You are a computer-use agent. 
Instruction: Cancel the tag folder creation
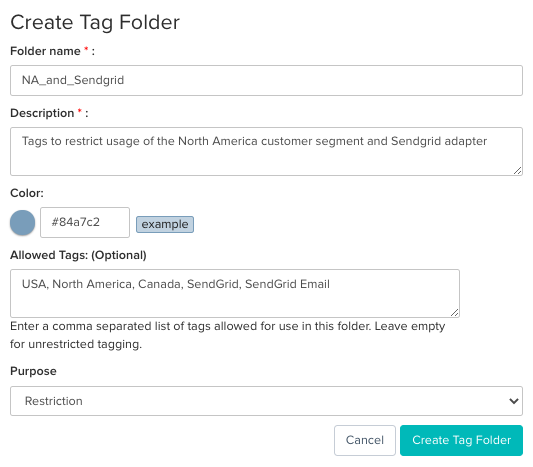(x=365, y=440)
